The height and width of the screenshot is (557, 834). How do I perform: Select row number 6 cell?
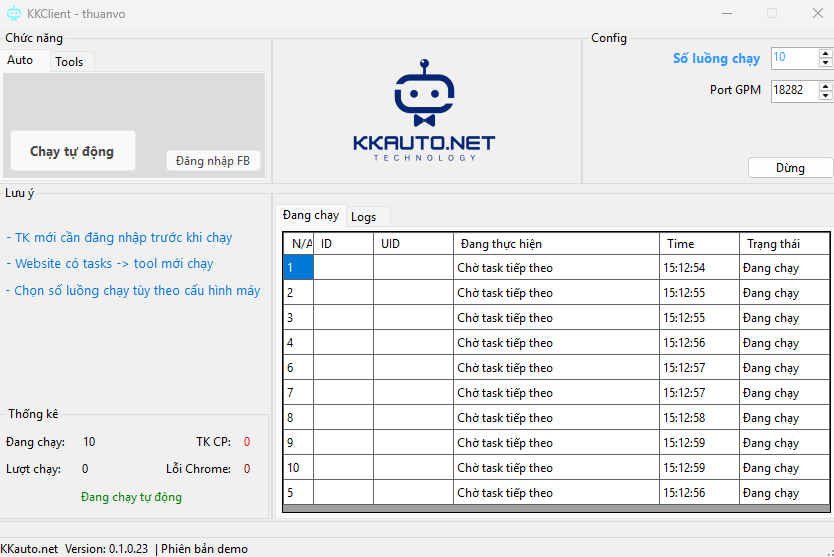[298, 368]
